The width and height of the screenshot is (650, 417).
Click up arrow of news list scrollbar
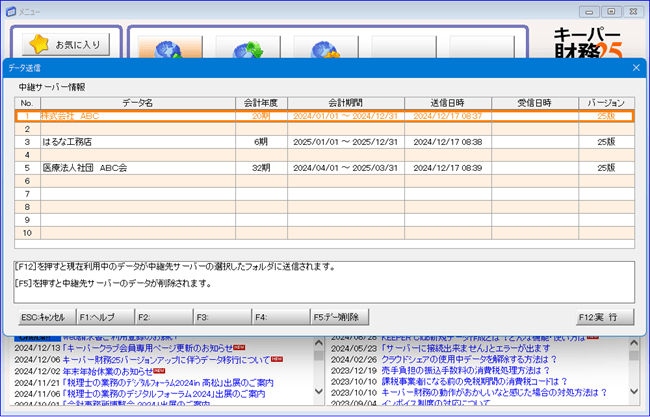(318, 343)
